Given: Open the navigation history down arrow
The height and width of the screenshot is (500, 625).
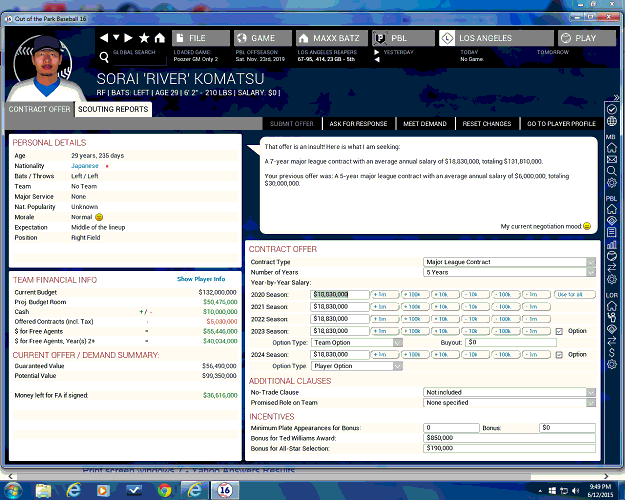Looking at the screenshot, I should (x=116, y=37).
